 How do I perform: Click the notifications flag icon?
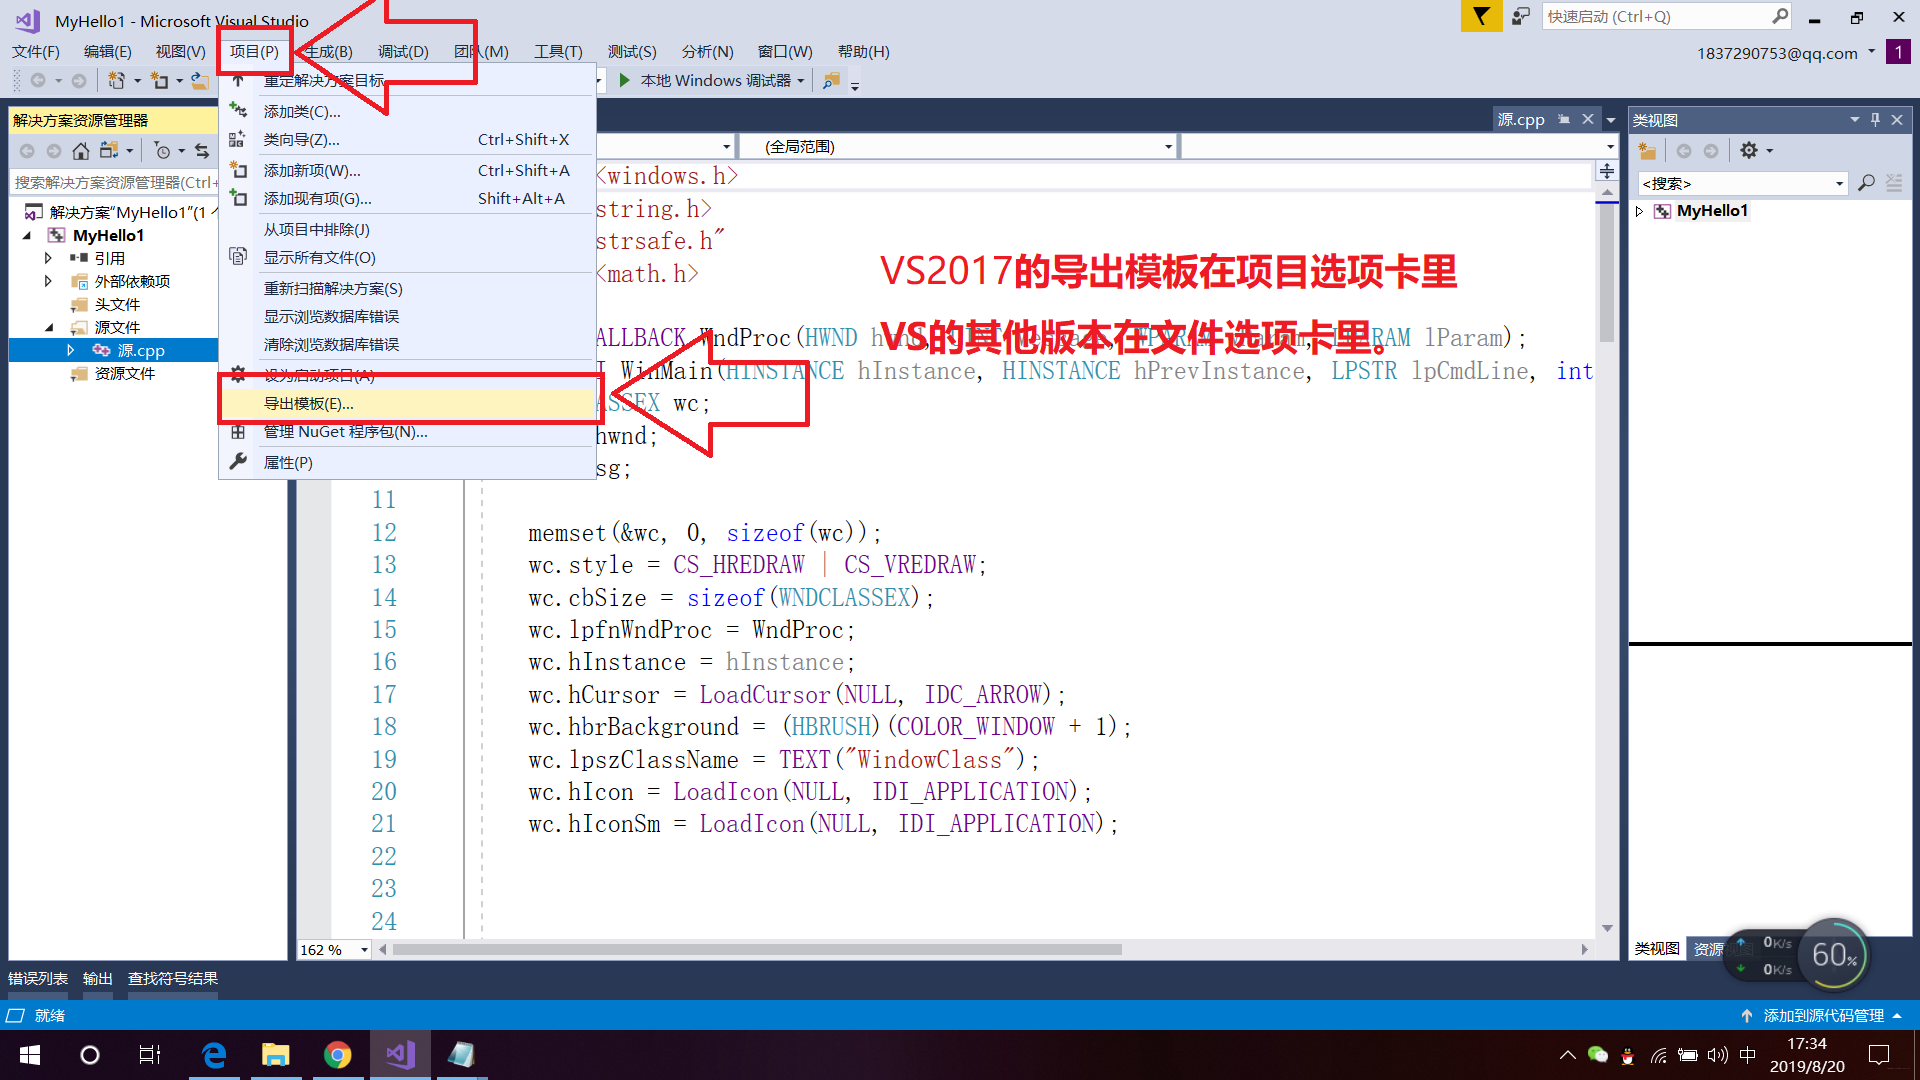pyautogui.click(x=1481, y=16)
